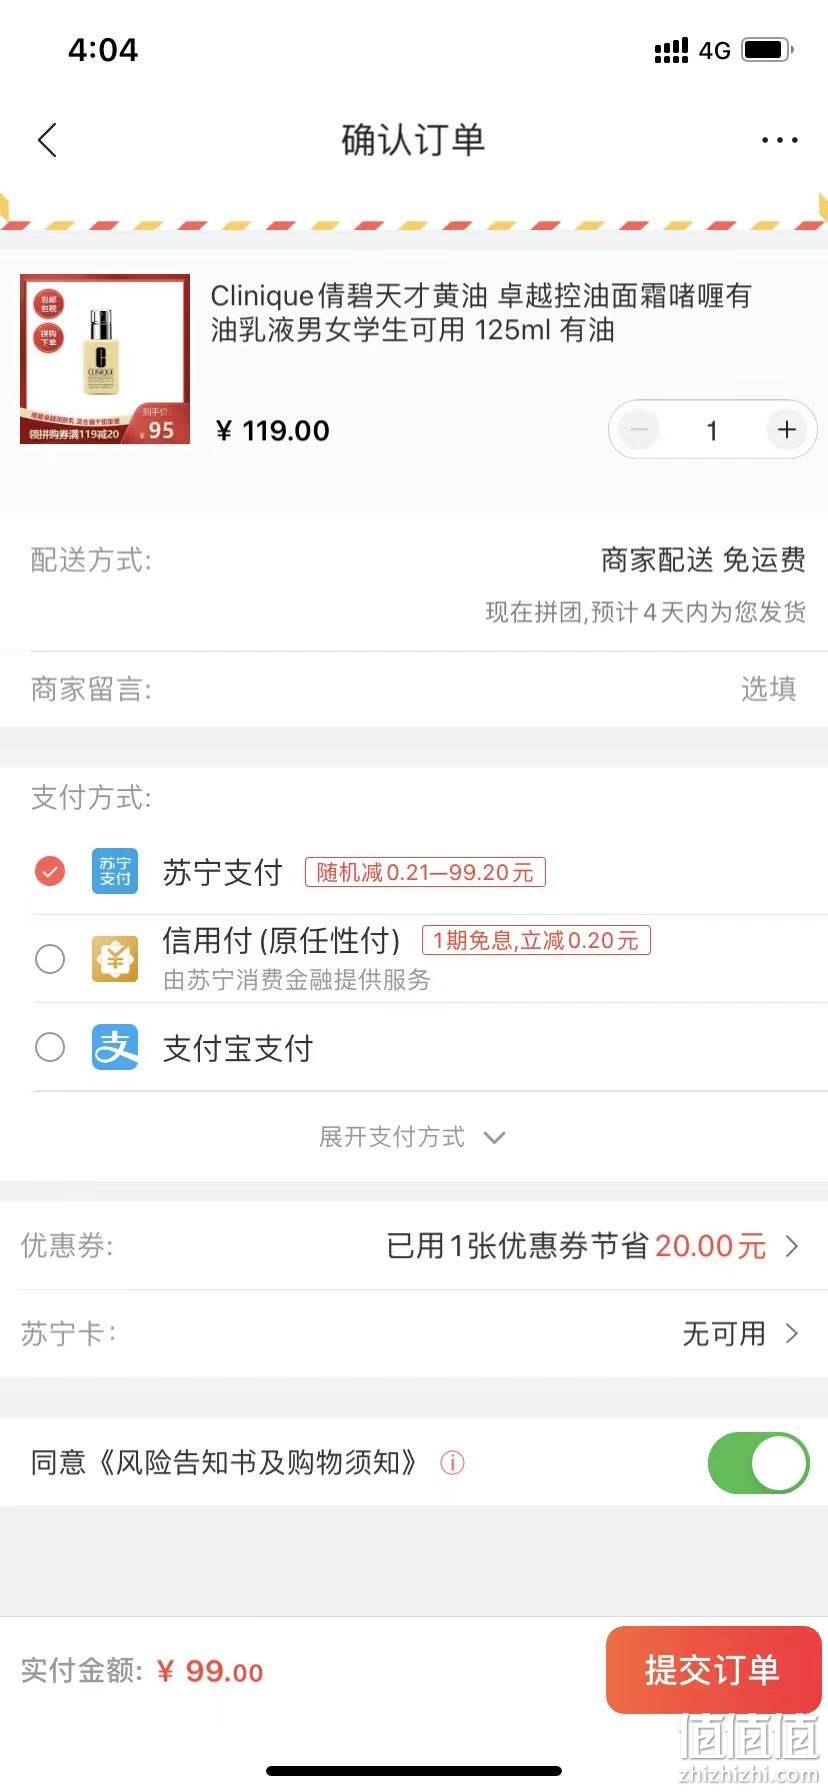Viewport: 828px width, 1792px height.
Task: Open the 苏宁卡 card selection row
Action: [414, 1334]
